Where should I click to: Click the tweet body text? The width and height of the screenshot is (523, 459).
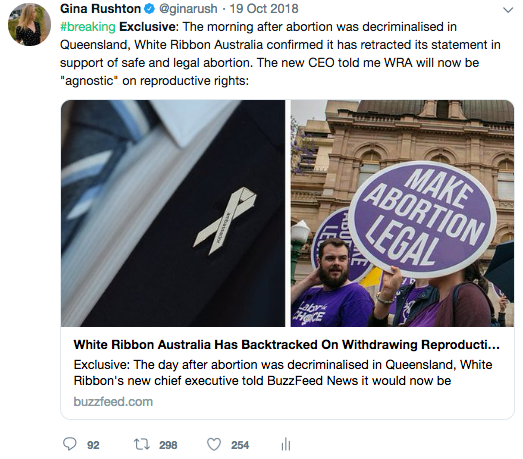280,54
